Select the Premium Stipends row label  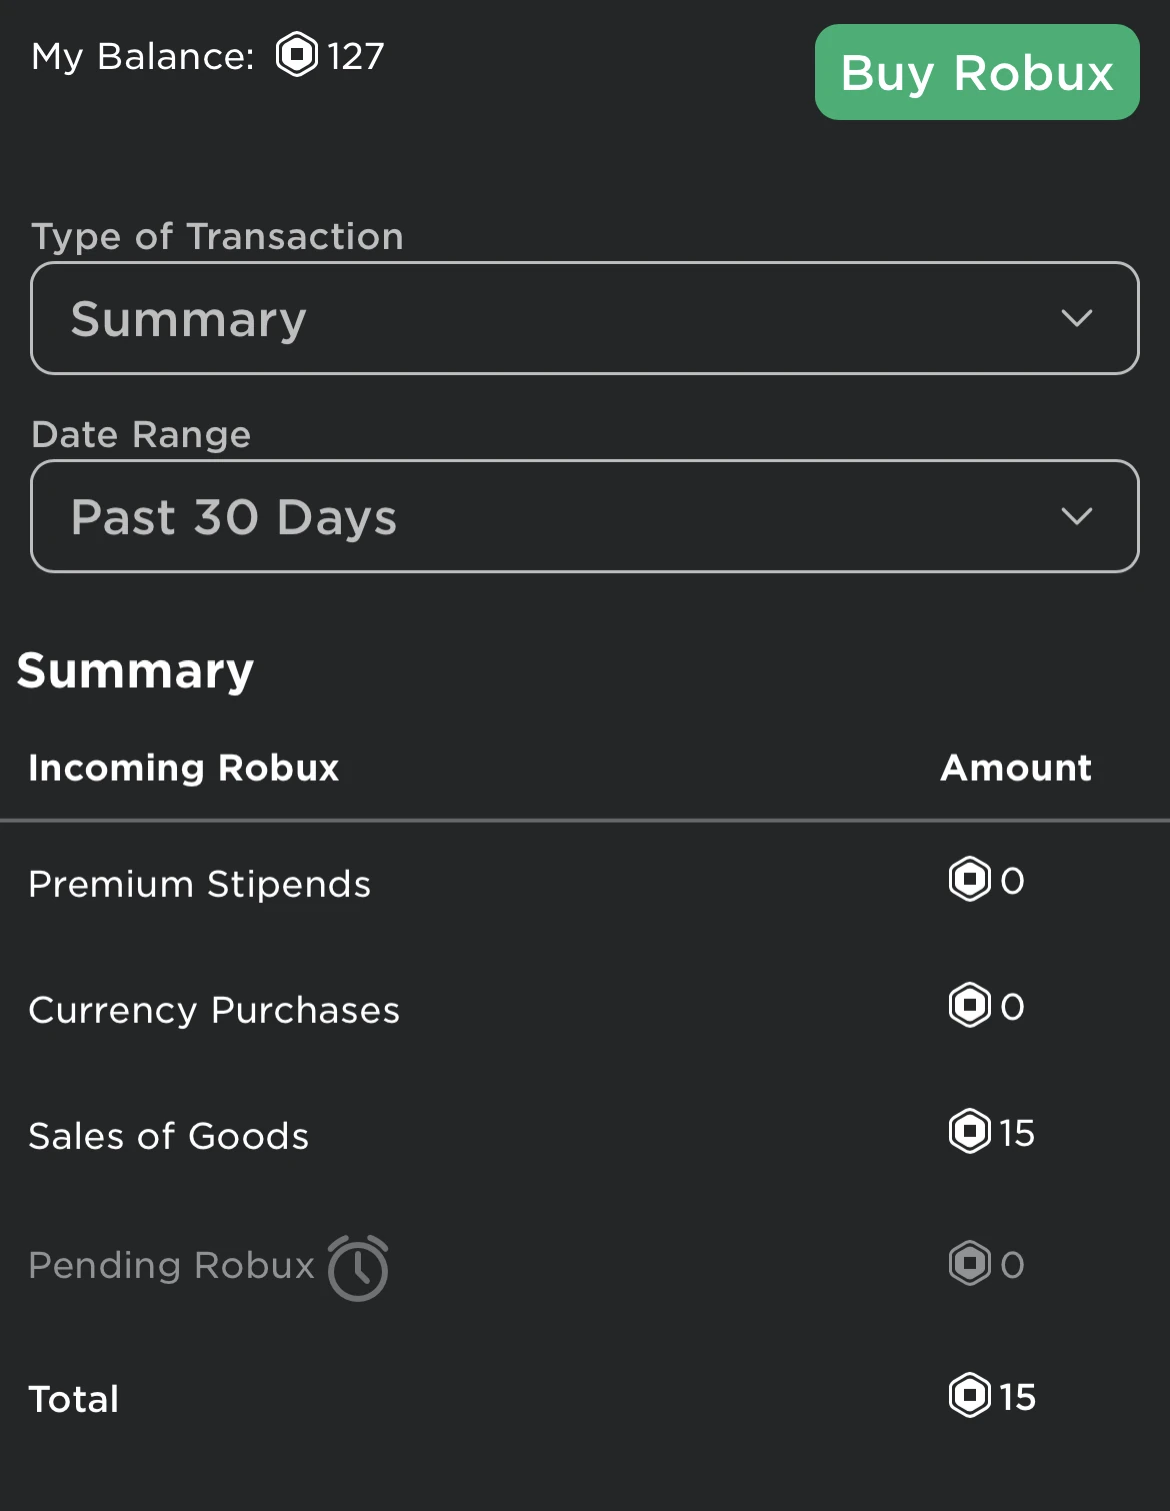199,884
